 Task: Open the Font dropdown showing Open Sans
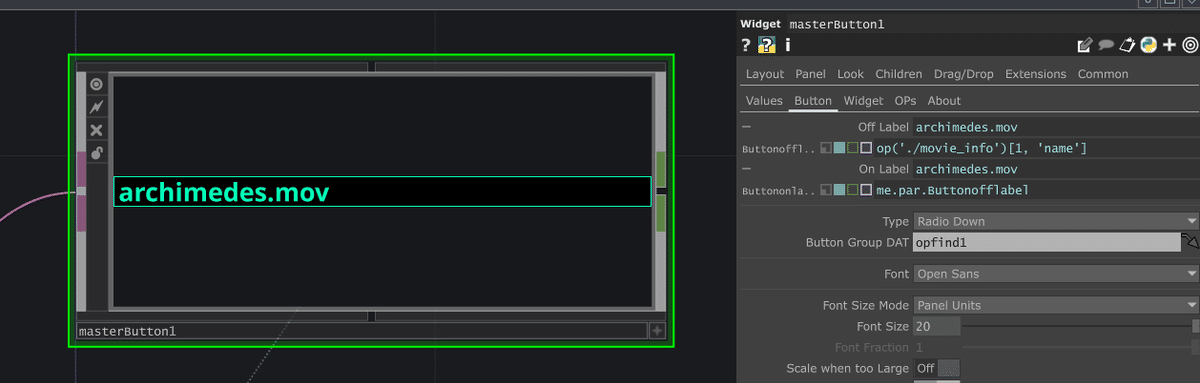1056,273
